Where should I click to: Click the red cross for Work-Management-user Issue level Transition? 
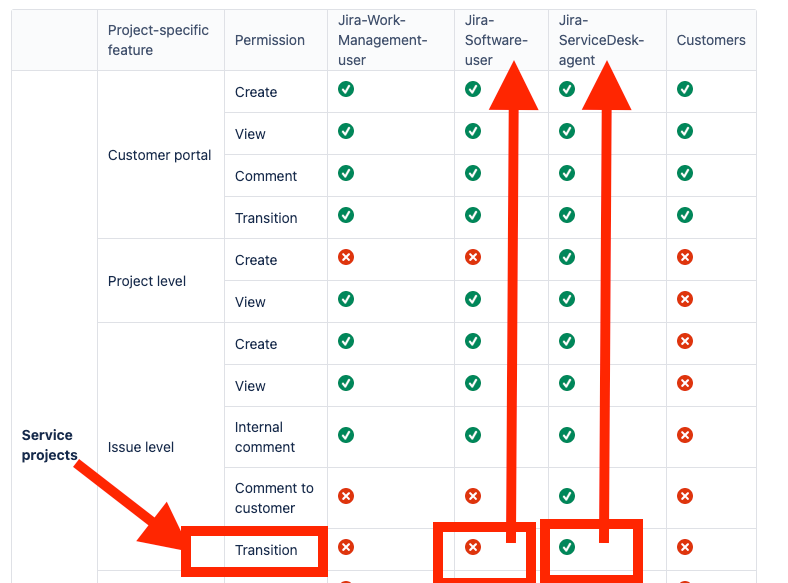(346, 547)
